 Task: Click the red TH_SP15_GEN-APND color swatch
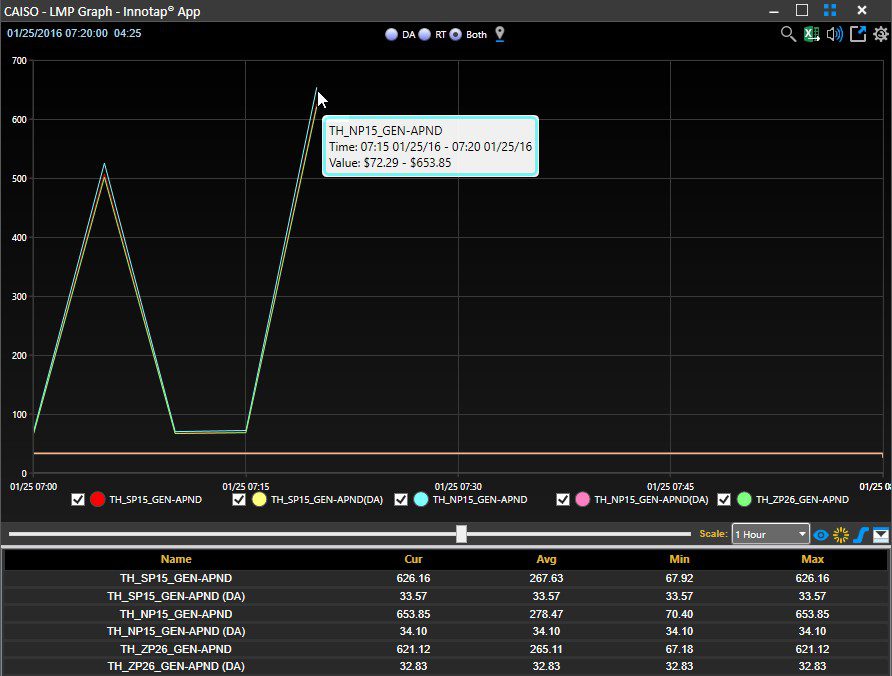[x=97, y=500]
